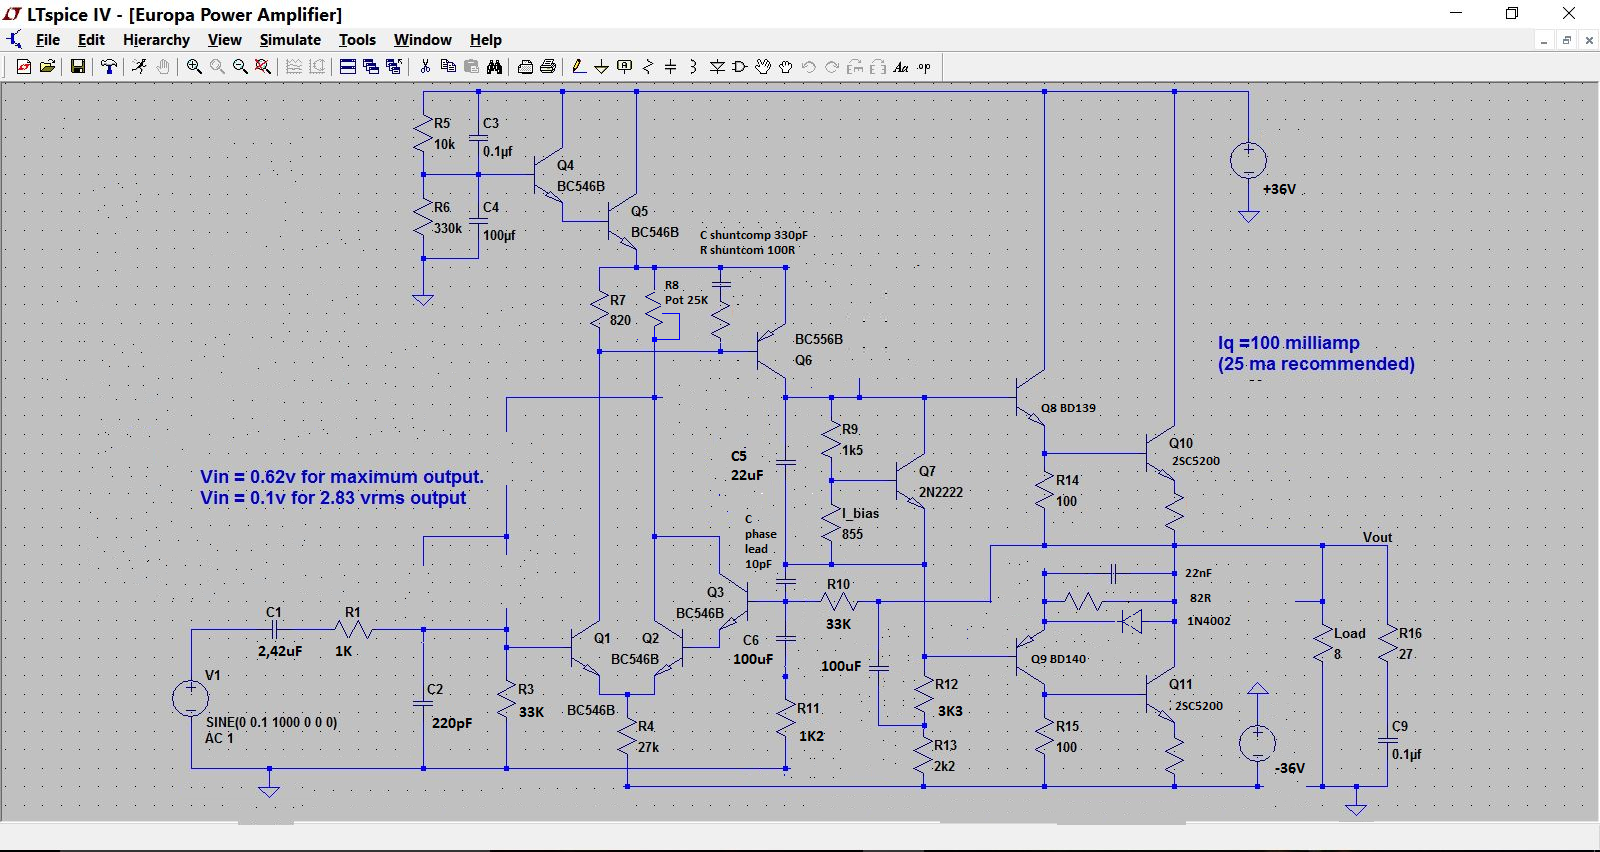Image resolution: width=1600 pixels, height=852 pixels.
Task: Click the Undo arrow icon
Action: pos(809,67)
